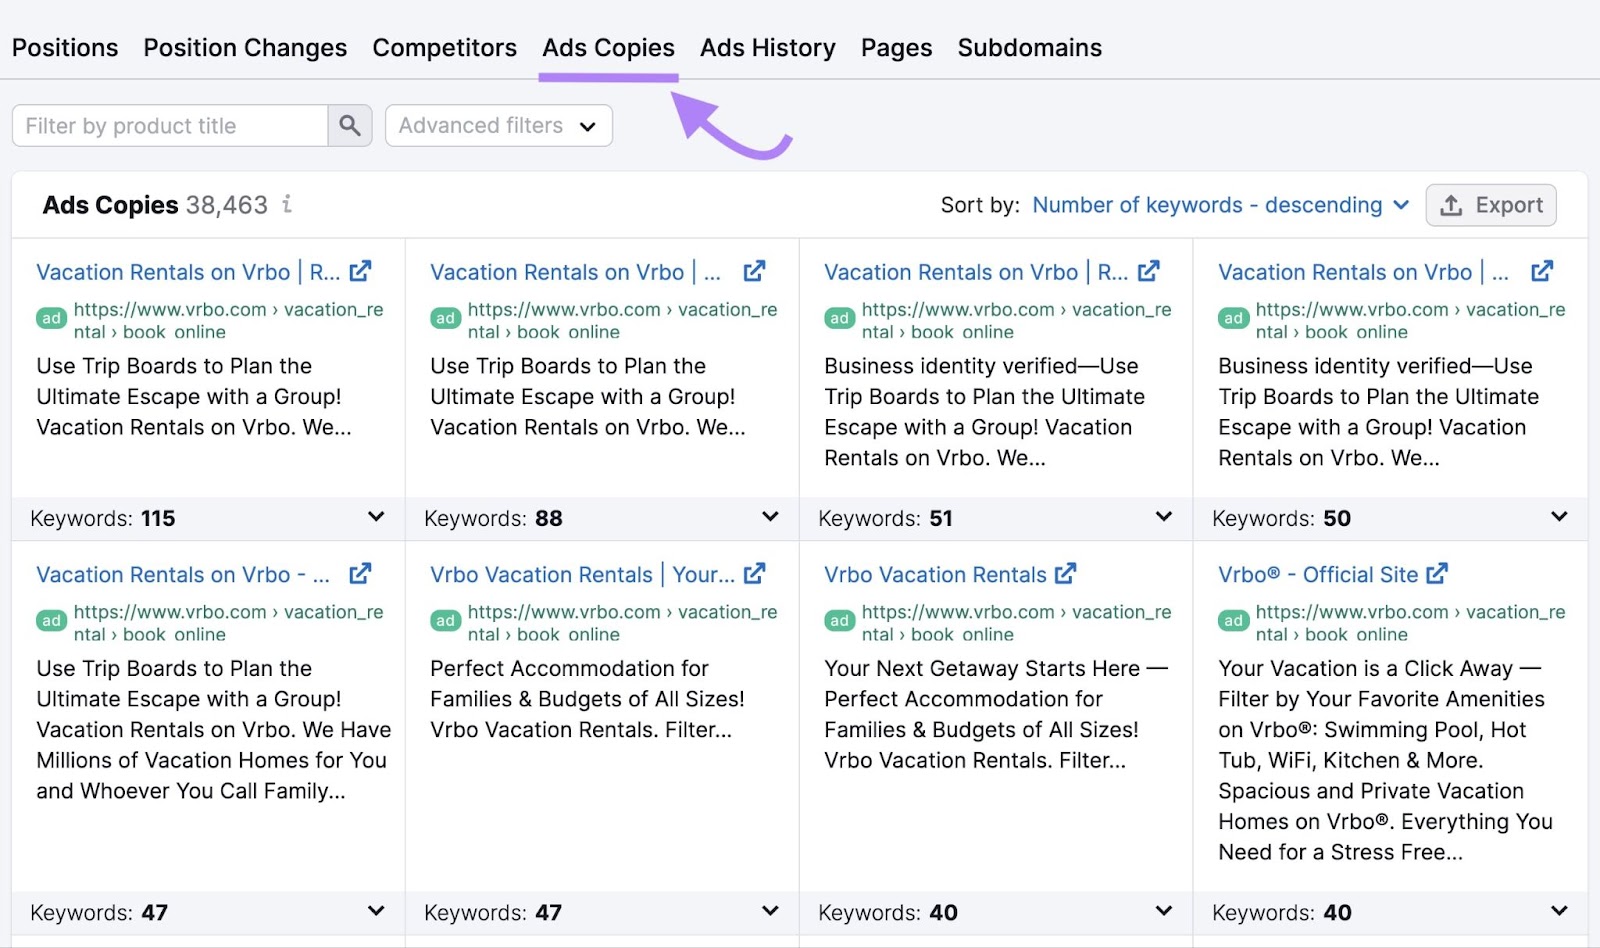Open 'Vacation Rentals on Vrbo - ...' ad title
Screen dimensions: 1600x948
(183, 575)
